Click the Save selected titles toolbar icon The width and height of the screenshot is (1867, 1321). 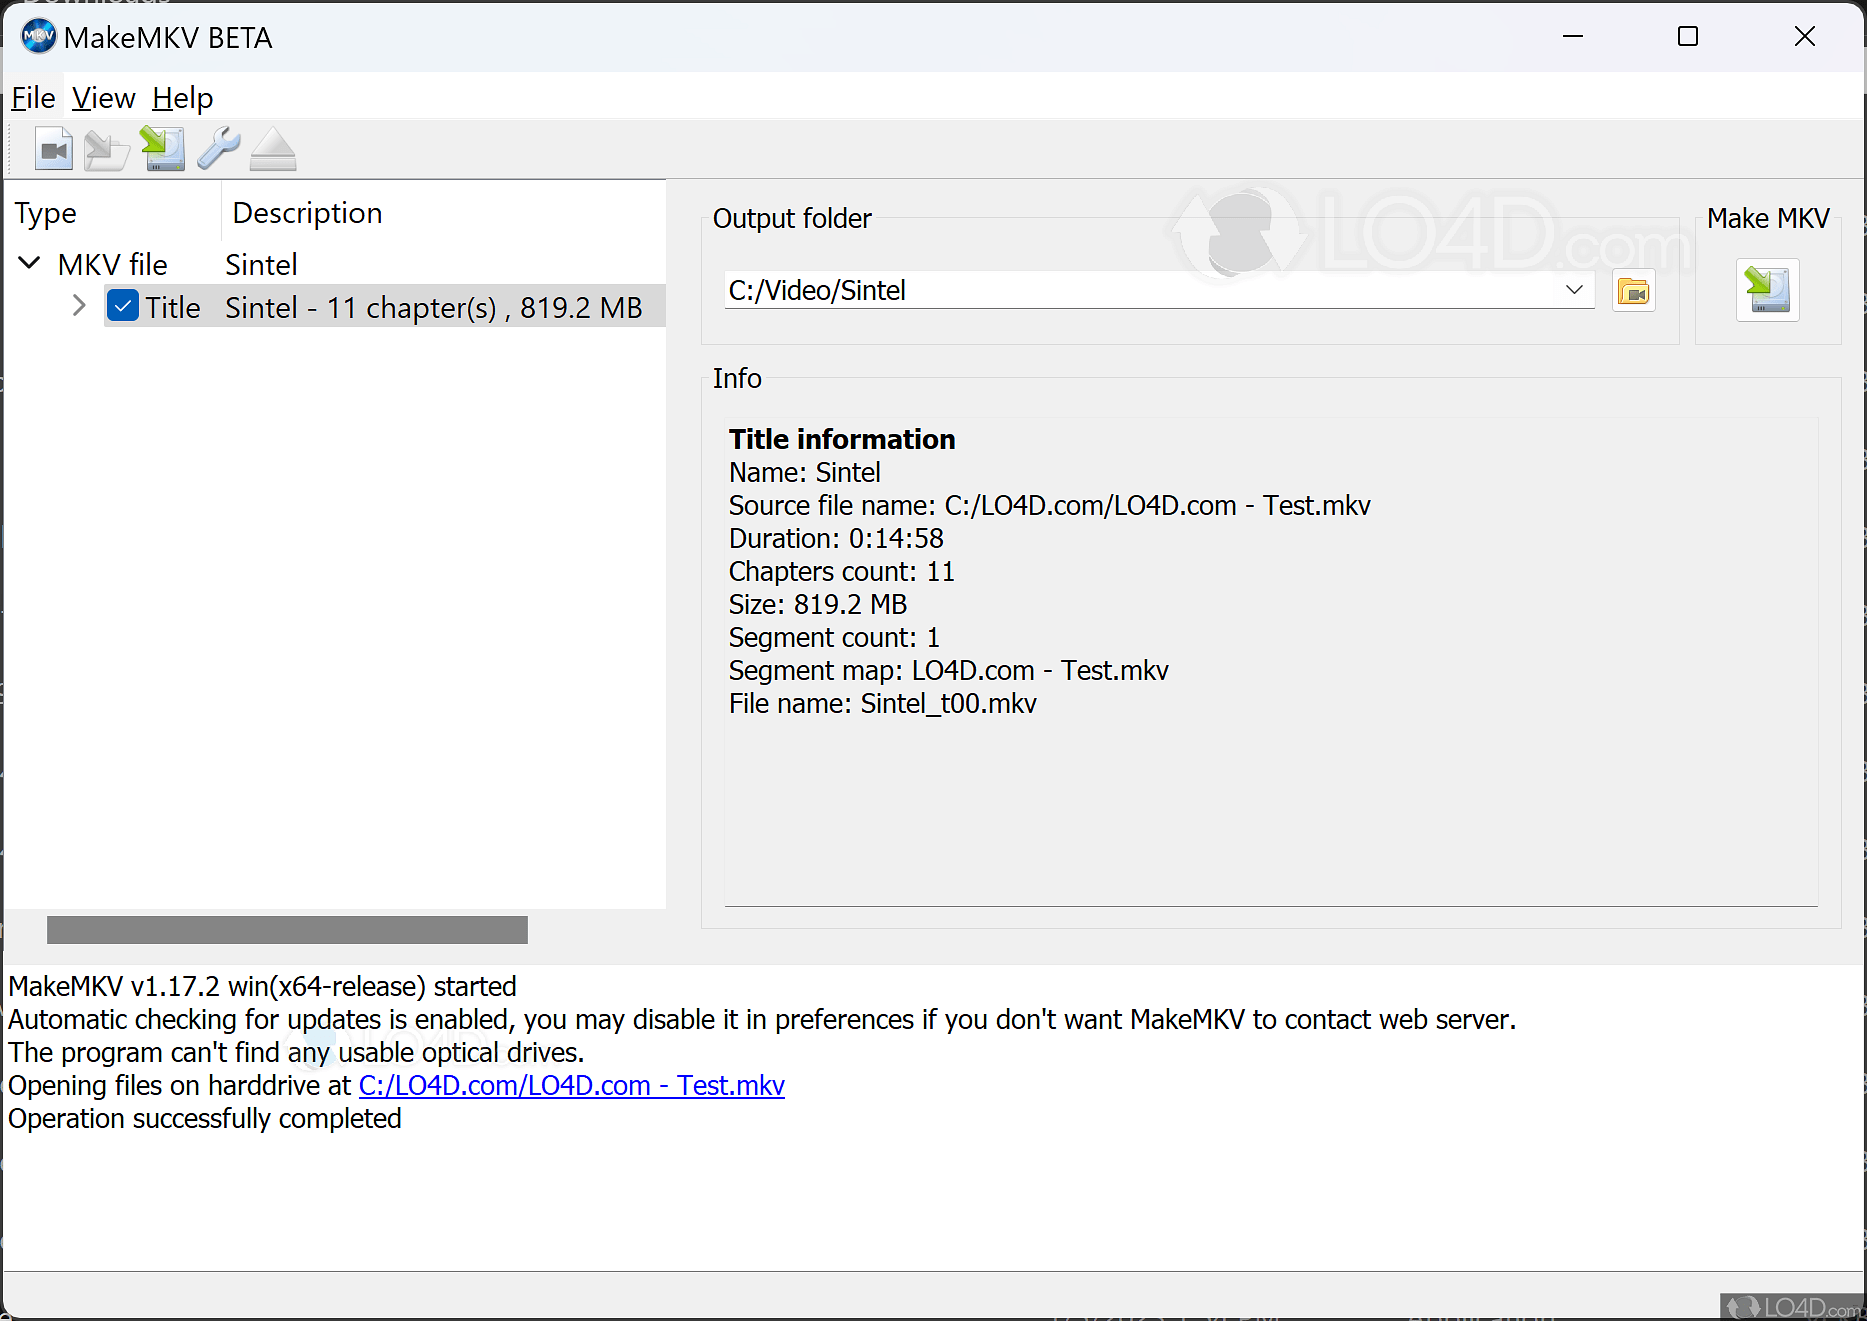pyautogui.click(x=163, y=150)
